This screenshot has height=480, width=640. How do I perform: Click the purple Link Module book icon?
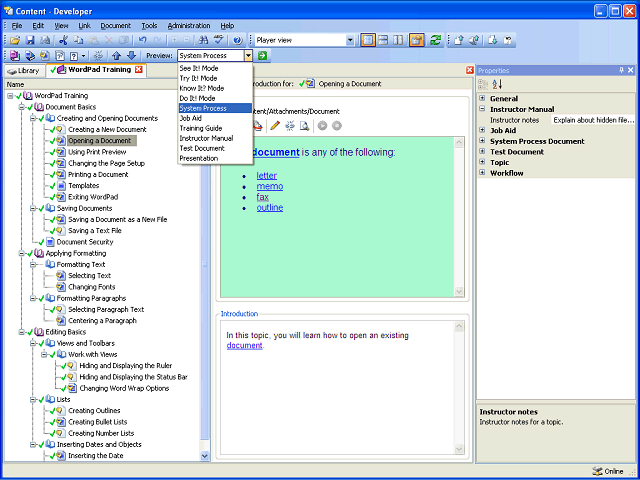pos(15,56)
